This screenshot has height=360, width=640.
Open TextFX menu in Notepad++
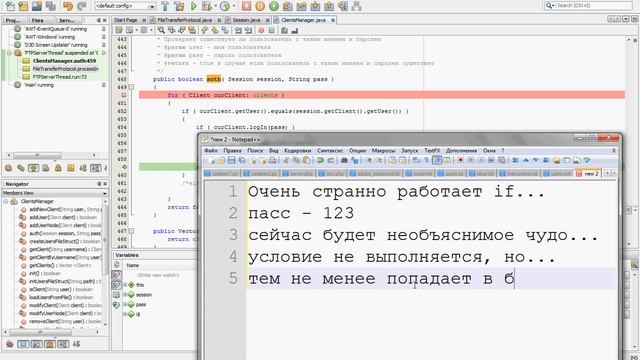point(432,151)
